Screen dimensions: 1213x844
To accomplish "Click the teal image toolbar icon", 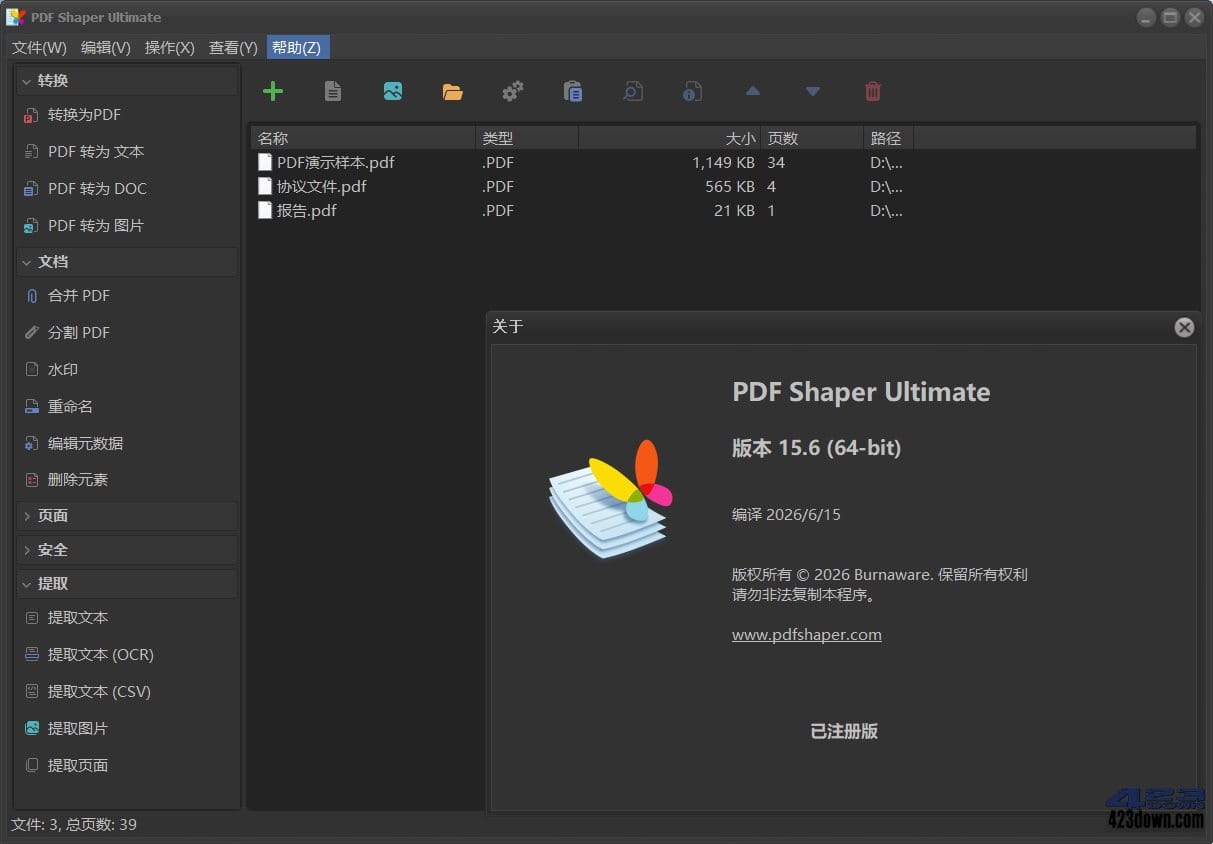I will tap(393, 91).
